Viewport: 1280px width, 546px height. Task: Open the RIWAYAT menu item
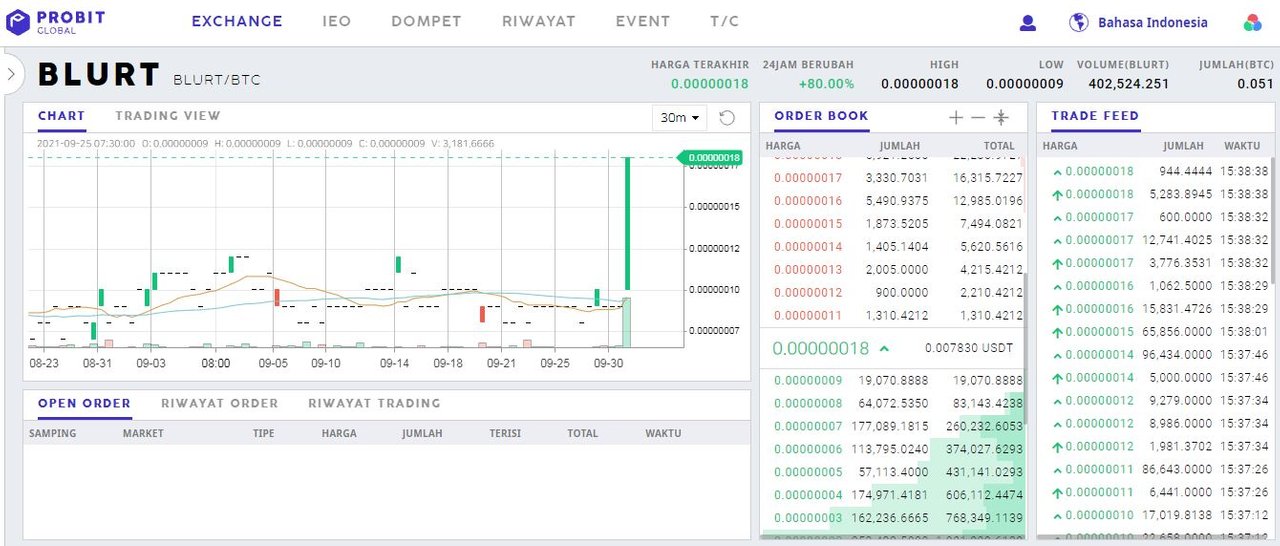tap(538, 21)
